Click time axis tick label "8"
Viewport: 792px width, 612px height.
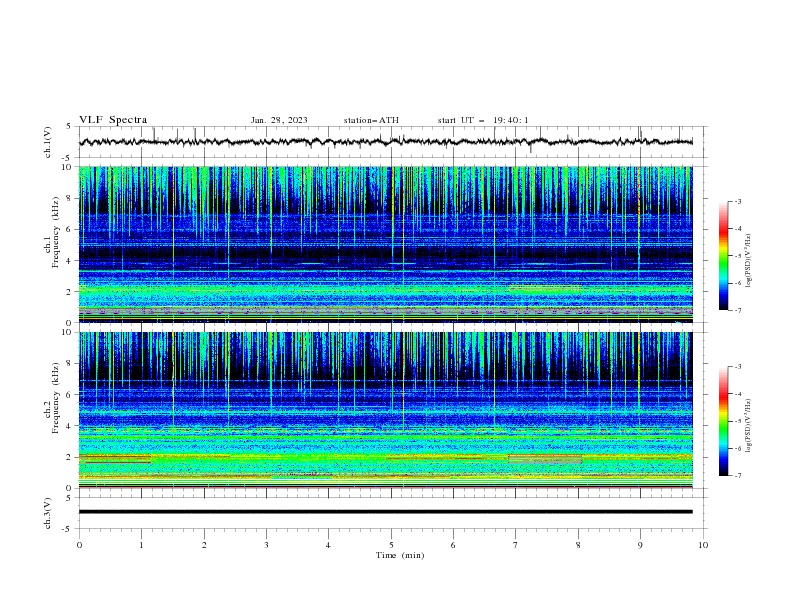[x=578, y=545]
